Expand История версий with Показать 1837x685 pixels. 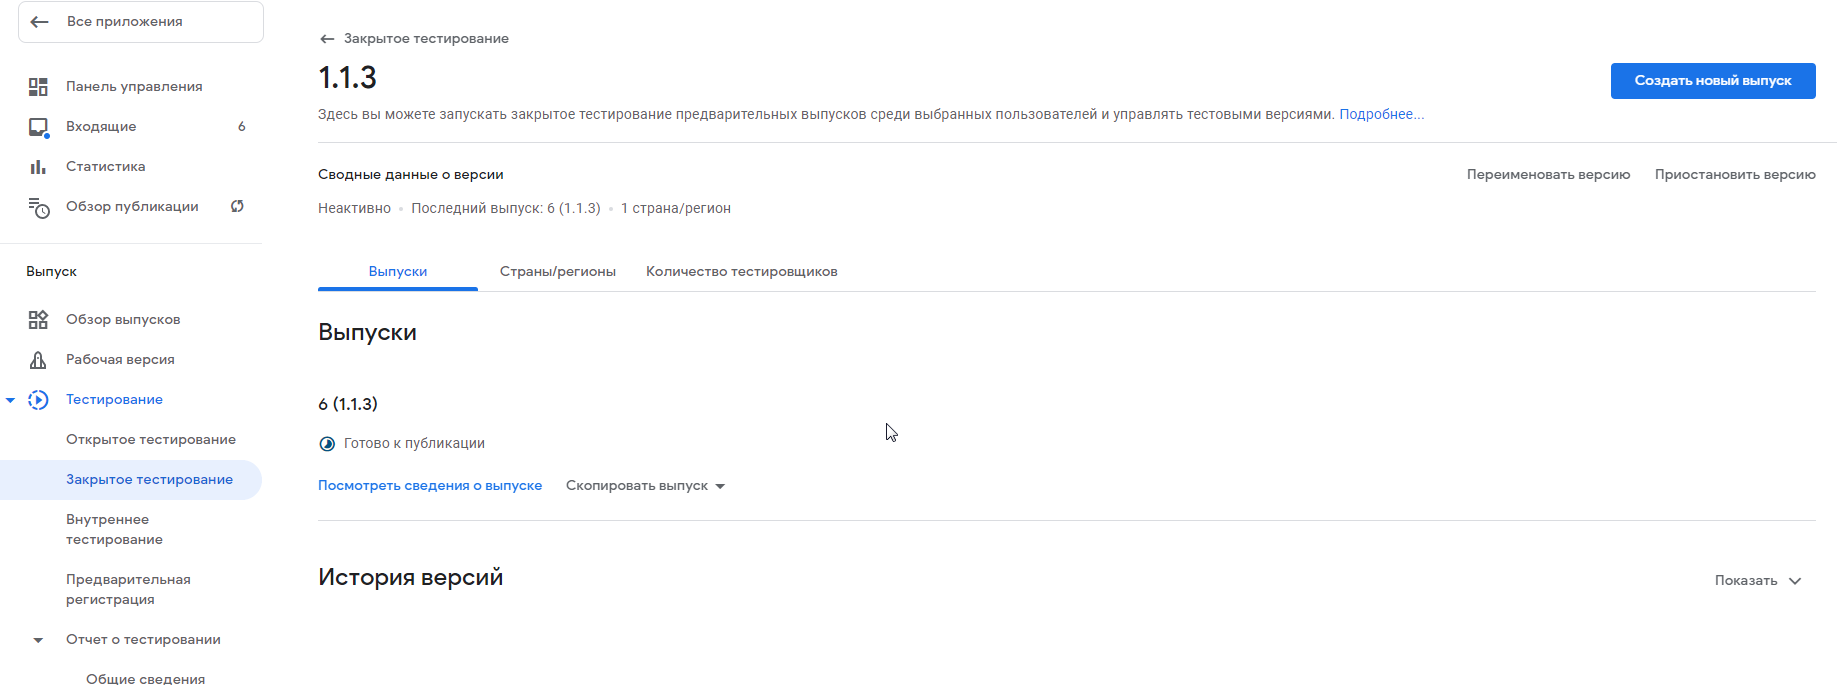1758,580
